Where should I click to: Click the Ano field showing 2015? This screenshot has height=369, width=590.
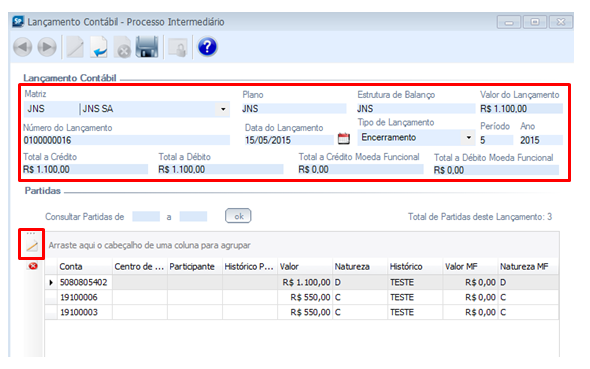541,140
